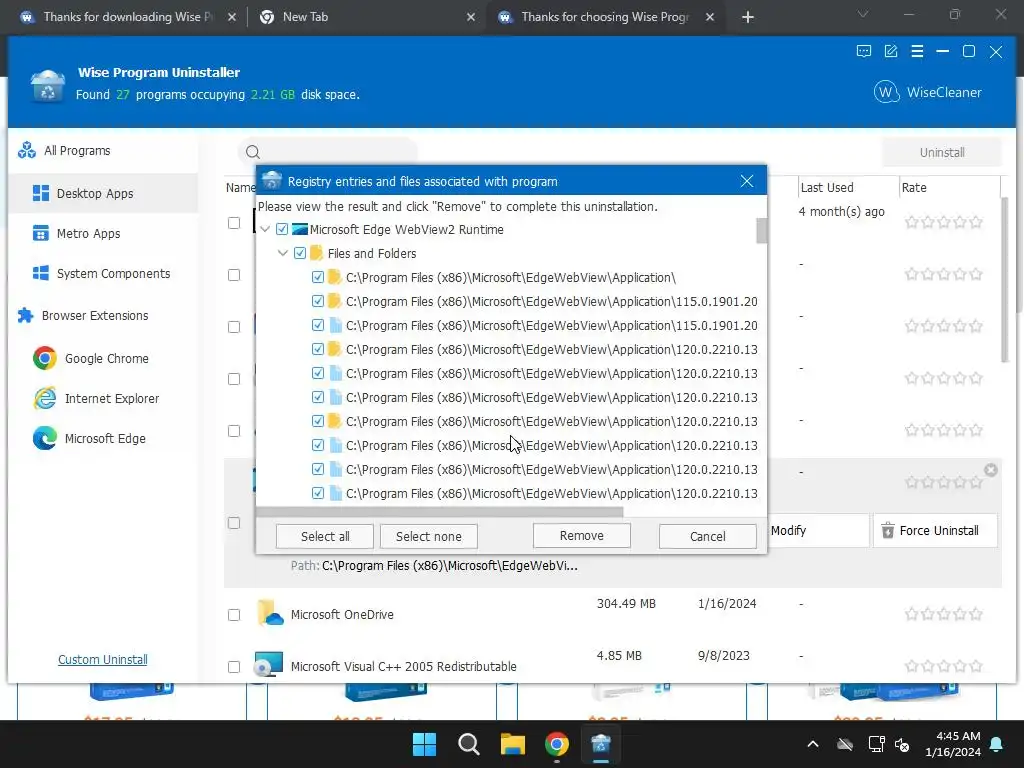The height and width of the screenshot is (768, 1024).
Task: Click the Force Uninstall button
Action: (x=935, y=530)
